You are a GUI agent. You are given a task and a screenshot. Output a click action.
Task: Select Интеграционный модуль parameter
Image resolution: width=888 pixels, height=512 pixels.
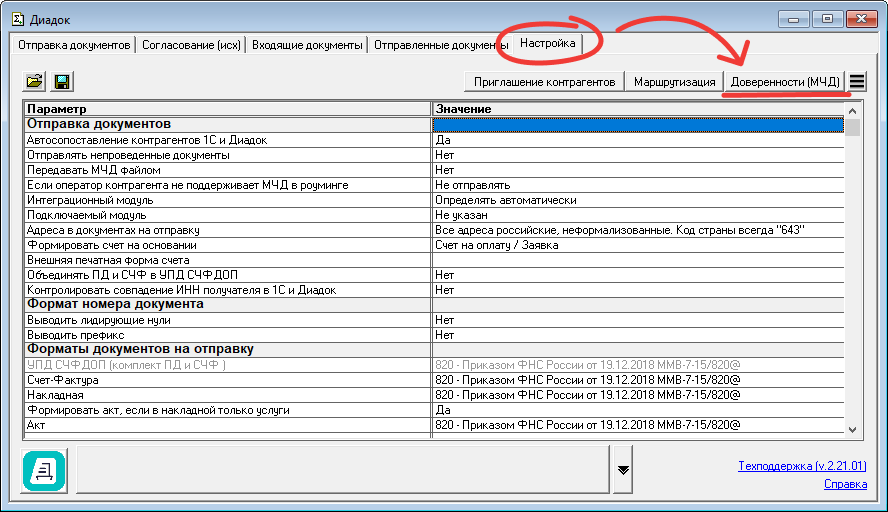[228, 200]
